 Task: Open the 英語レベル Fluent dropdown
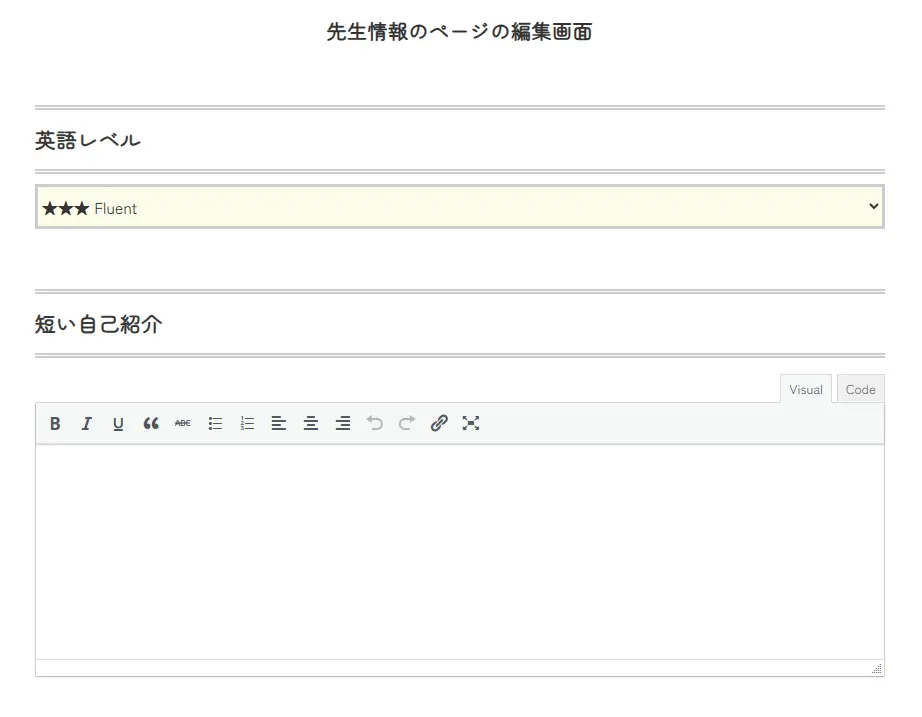pos(460,207)
